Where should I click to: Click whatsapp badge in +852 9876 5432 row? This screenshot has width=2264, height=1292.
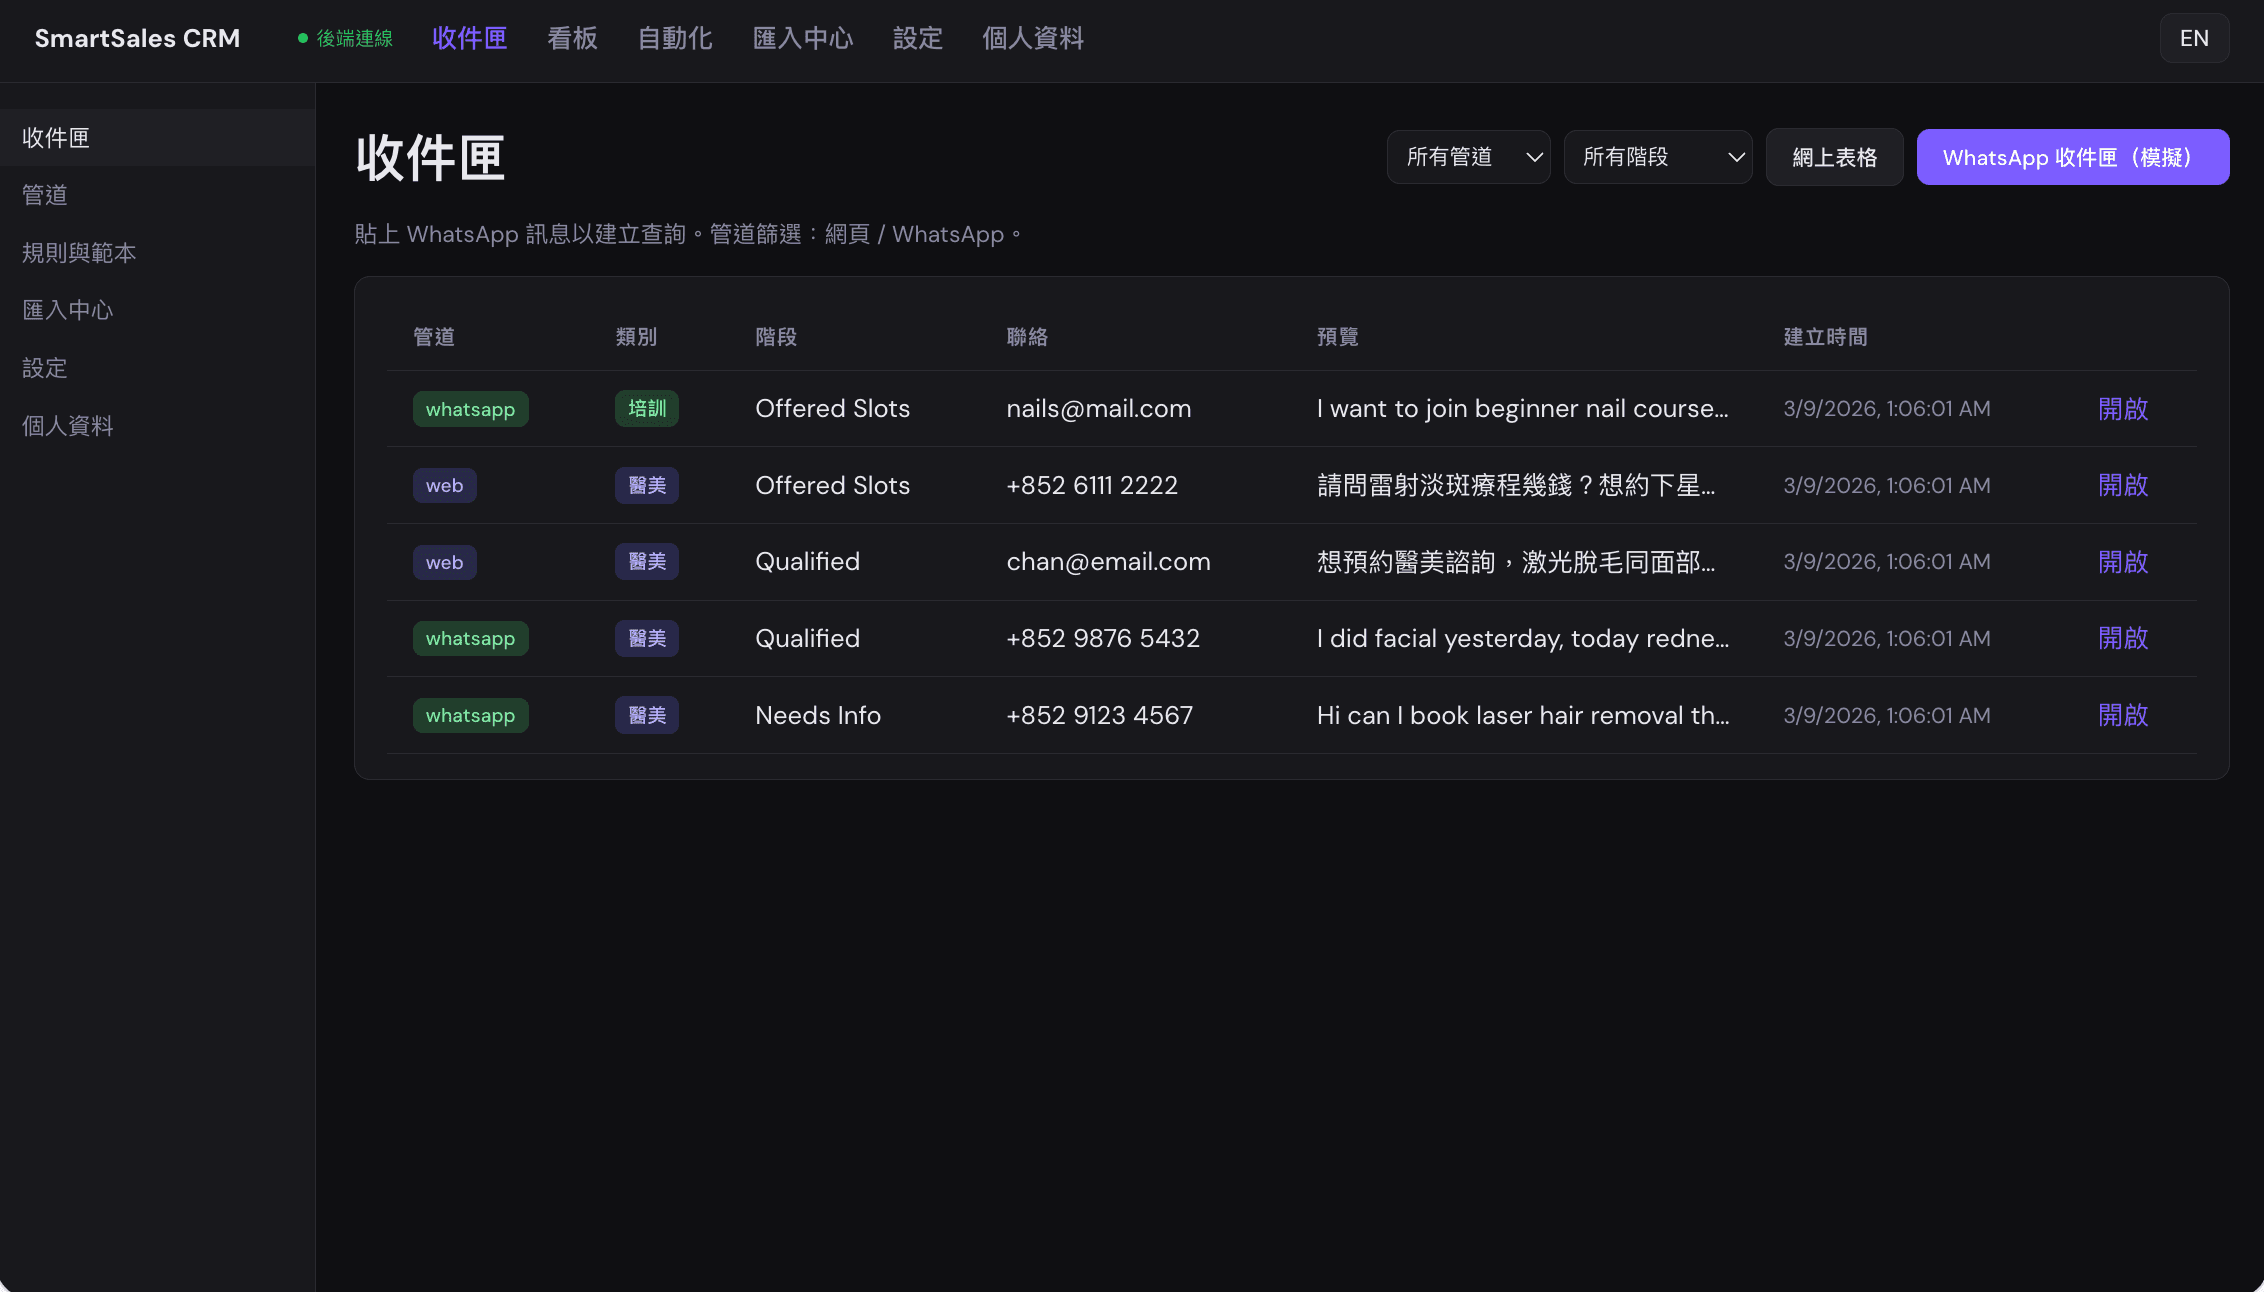point(470,639)
